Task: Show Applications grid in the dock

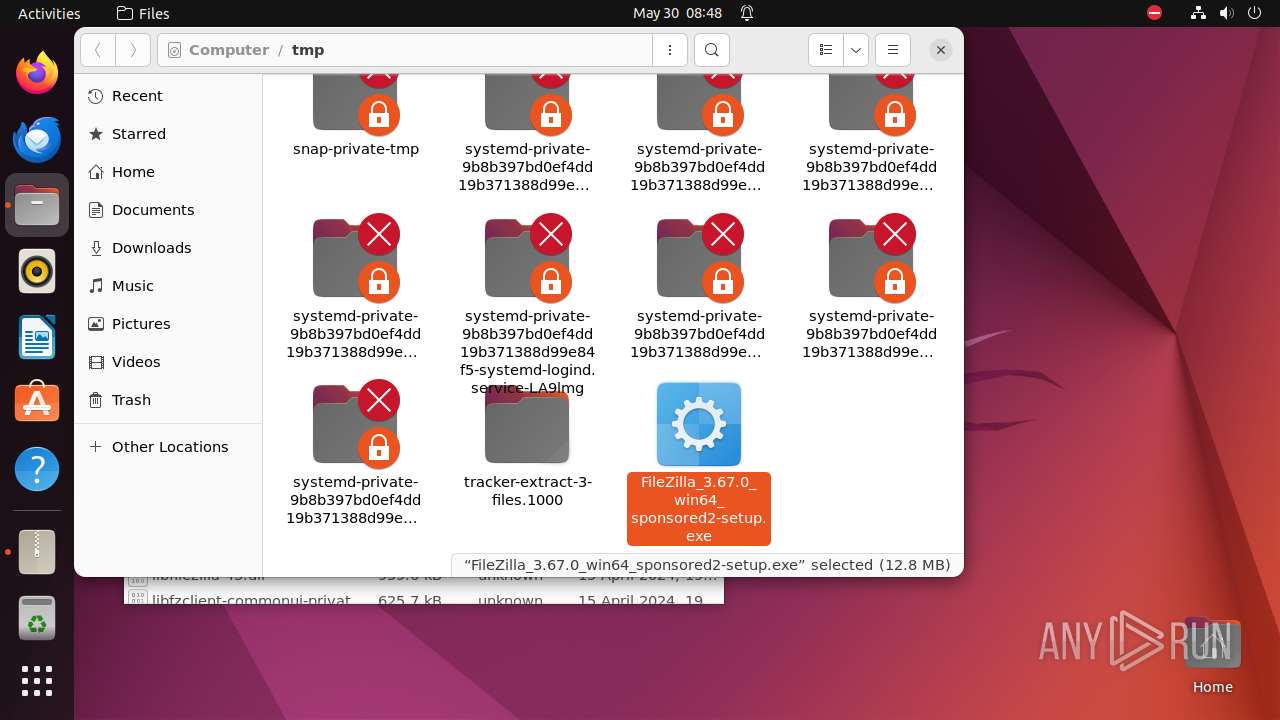Action: pos(37,681)
